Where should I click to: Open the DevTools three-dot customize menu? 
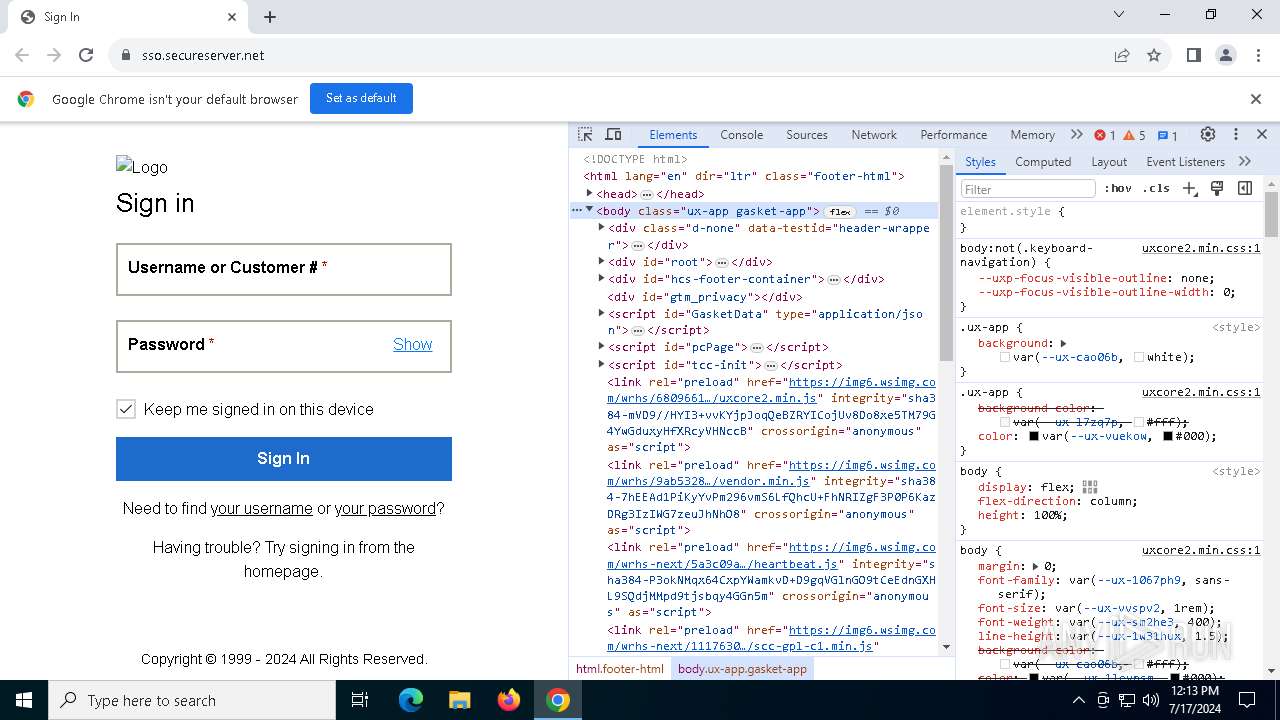coord(1236,135)
